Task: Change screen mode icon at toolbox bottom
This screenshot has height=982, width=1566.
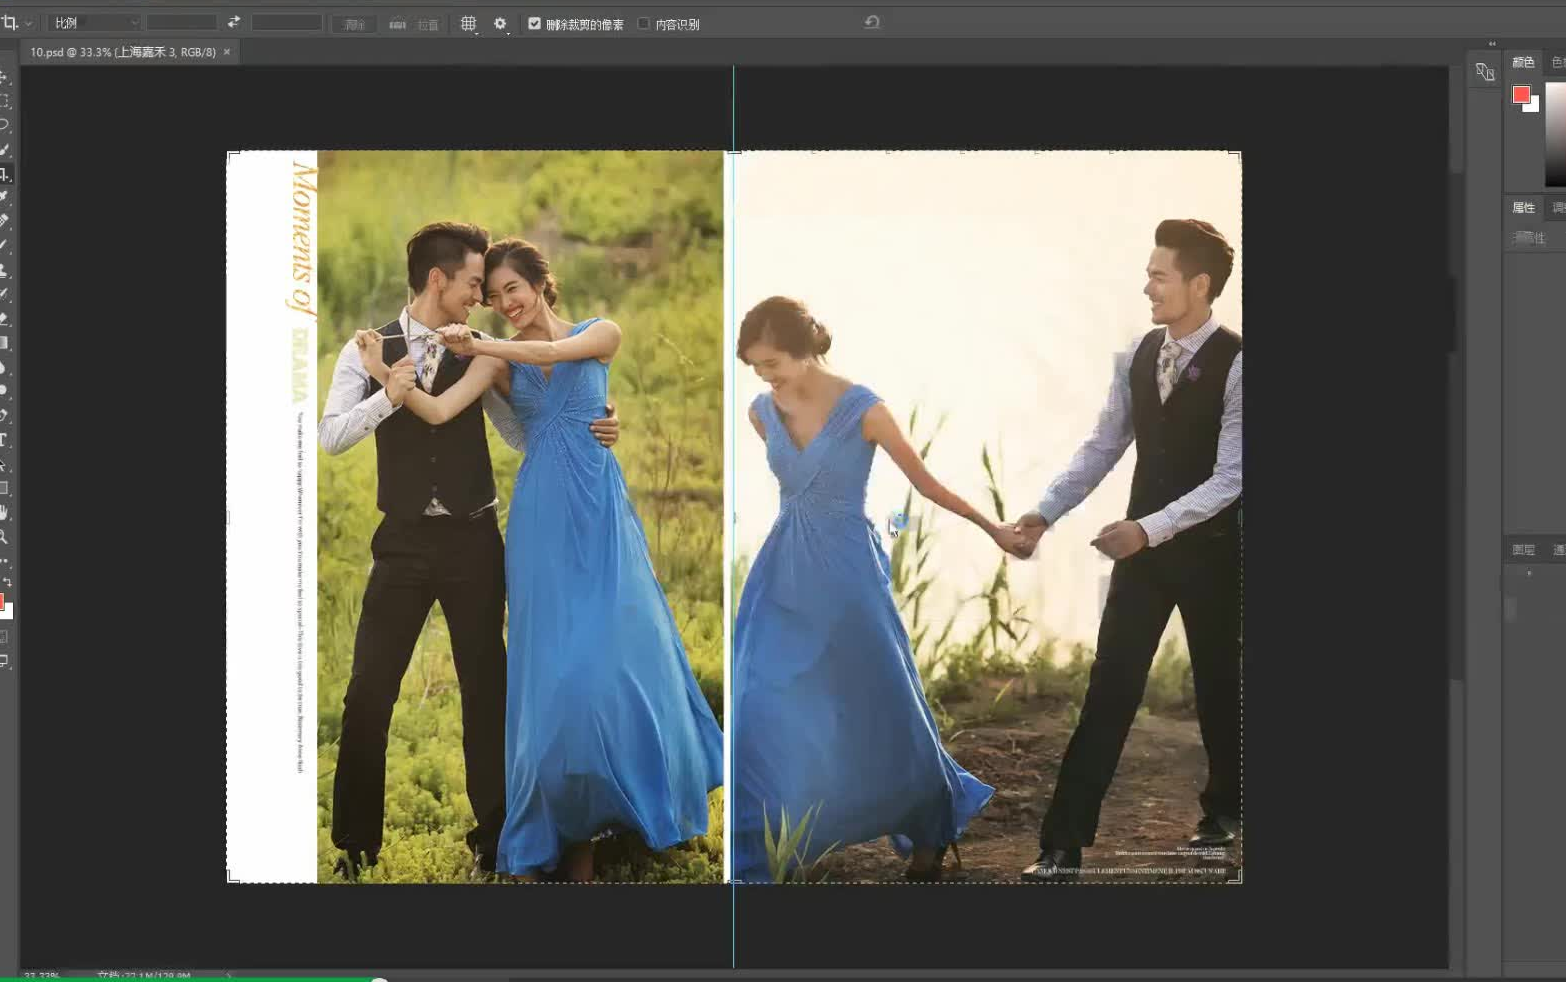Action: [5, 661]
